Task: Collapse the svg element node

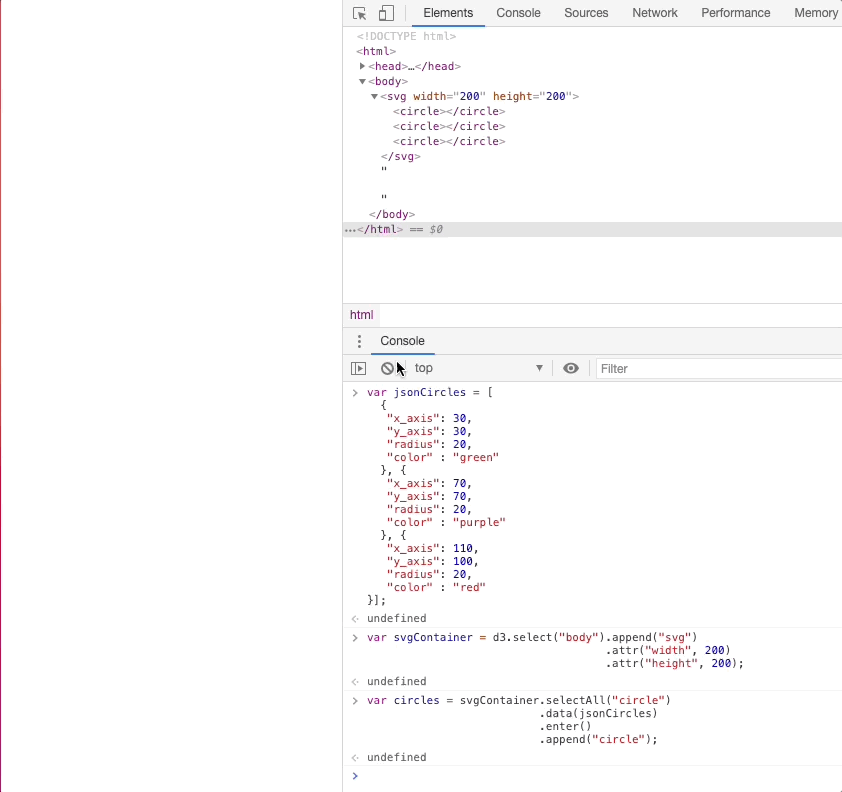Action: pyautogui.click(x=374, y=96)
